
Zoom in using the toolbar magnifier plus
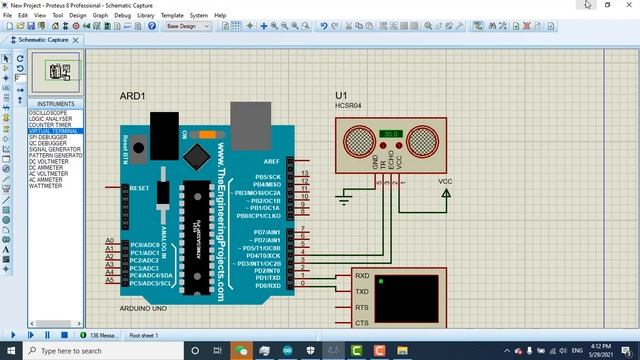(274, 26)
